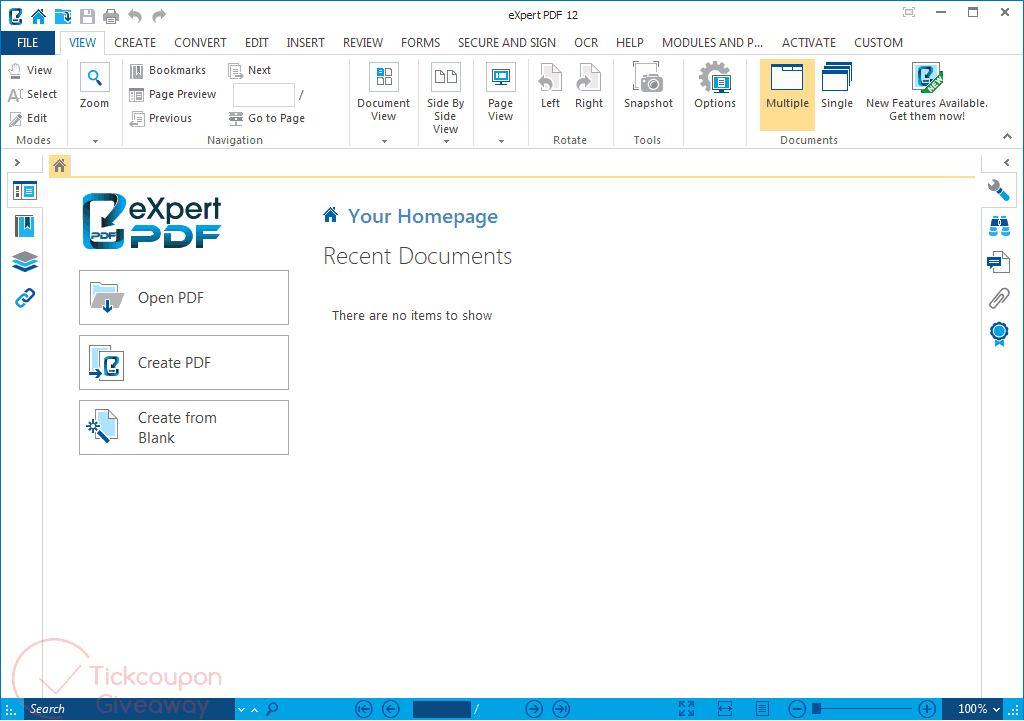Switch to CREATE ribbon tab
The height and width of the screenshot is (721, 1024).
[x=135, y=42]
